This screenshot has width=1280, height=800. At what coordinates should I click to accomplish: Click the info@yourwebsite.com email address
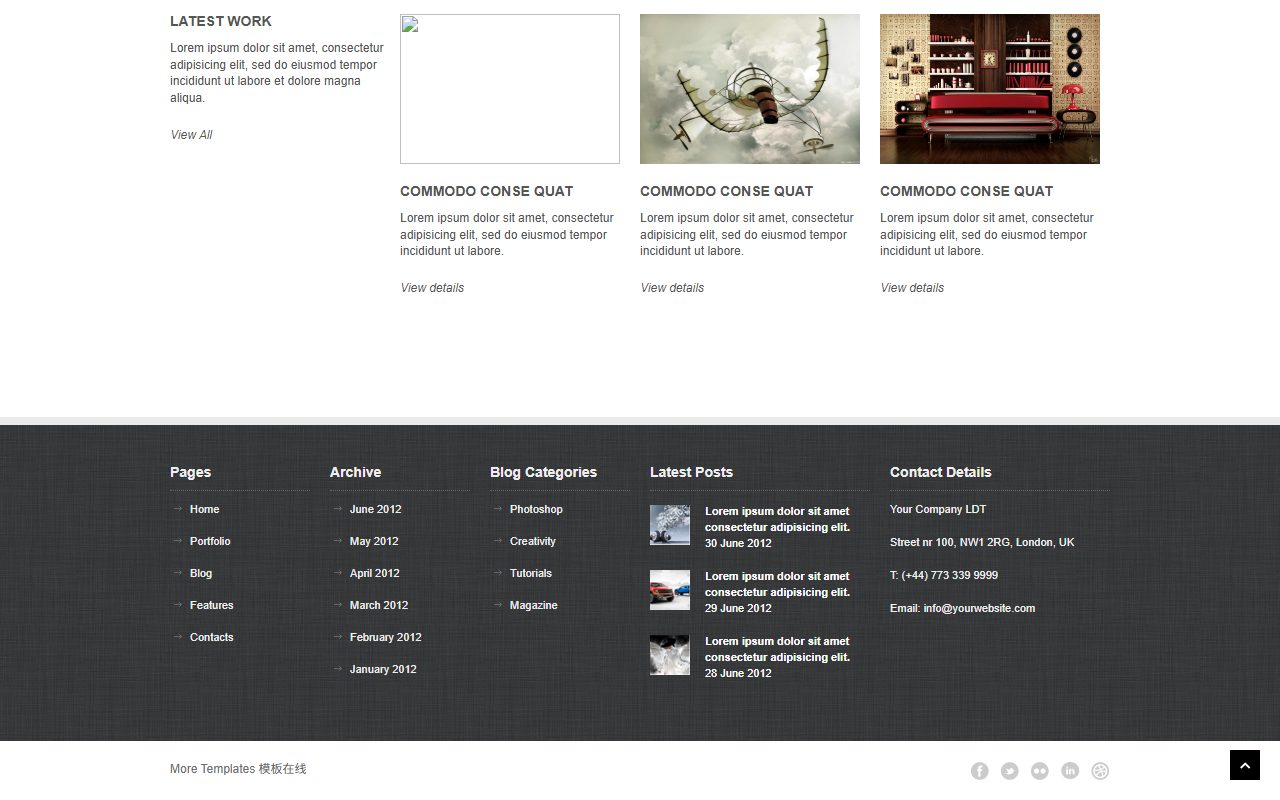pyautogui.click(x=979, y=608)
